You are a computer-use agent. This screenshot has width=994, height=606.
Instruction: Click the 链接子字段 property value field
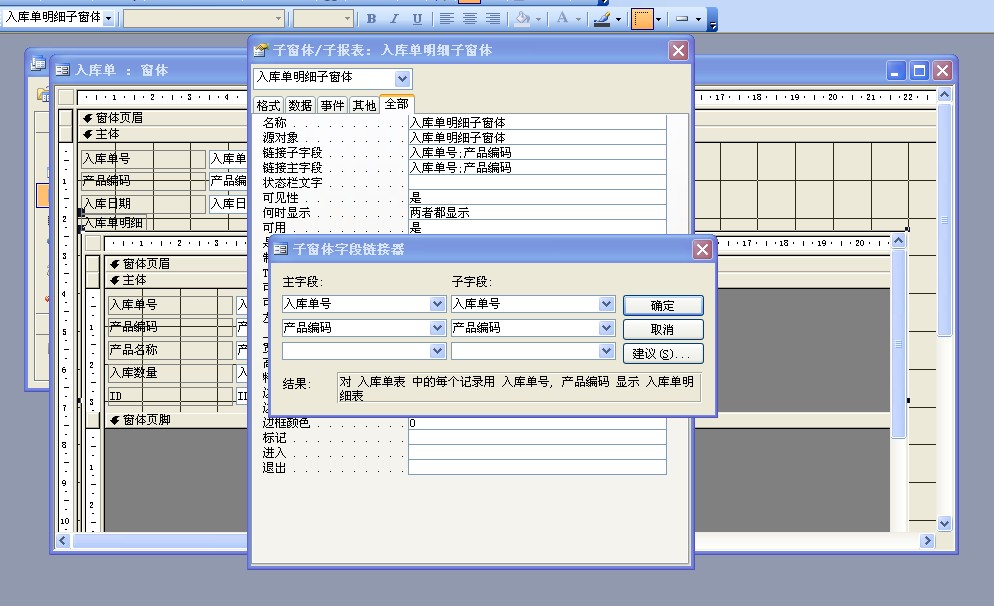(x=537, y=153)
